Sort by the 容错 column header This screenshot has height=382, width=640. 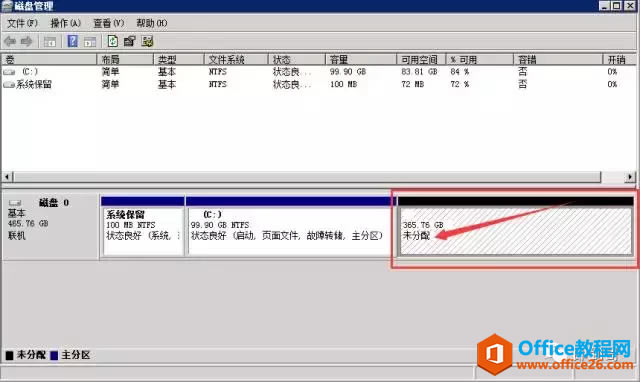[558, 60]
